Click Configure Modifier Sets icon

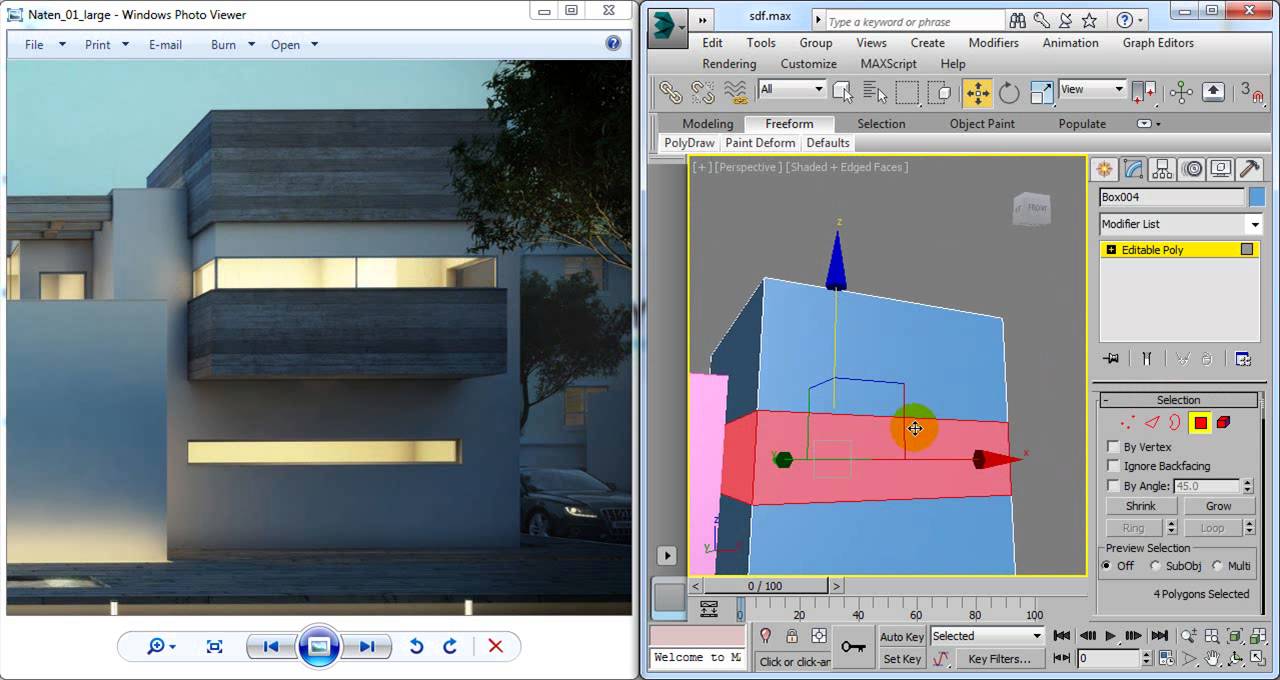click(x=1243, y=359)
